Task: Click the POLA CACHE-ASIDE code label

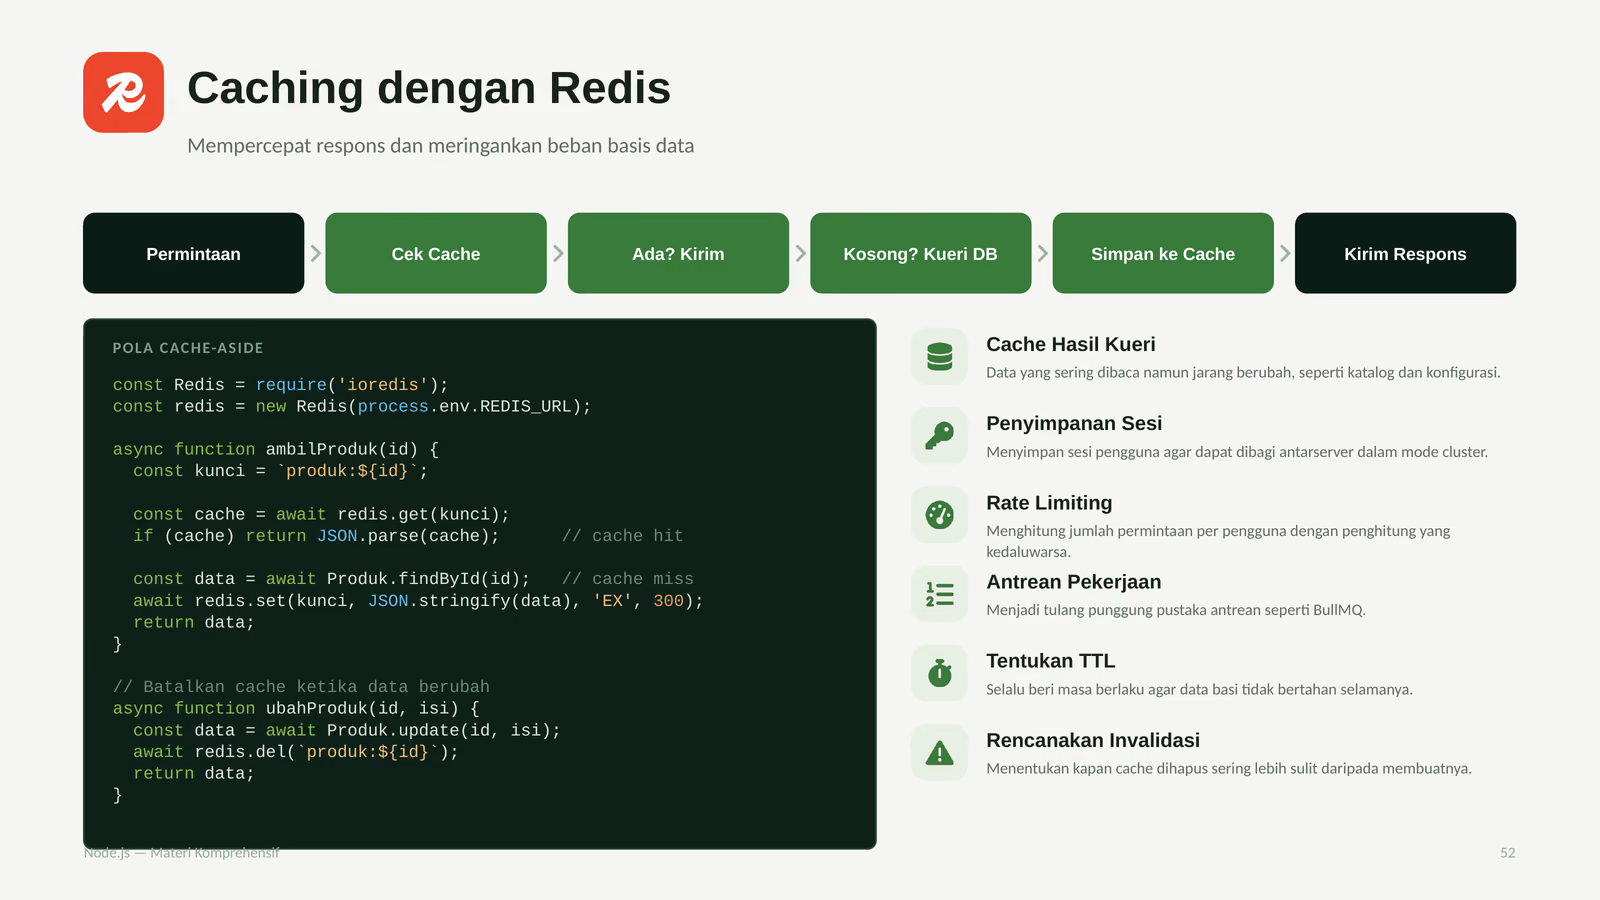Action: coord(188,348)
